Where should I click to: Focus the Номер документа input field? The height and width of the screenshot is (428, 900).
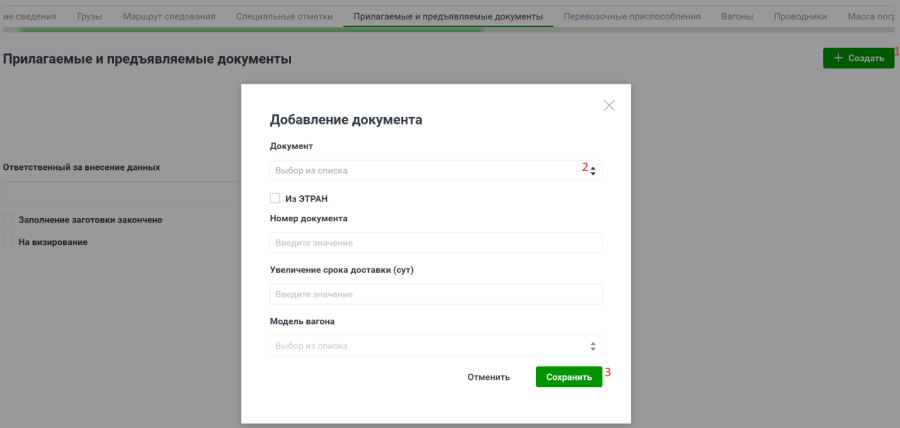pos(436,243)
